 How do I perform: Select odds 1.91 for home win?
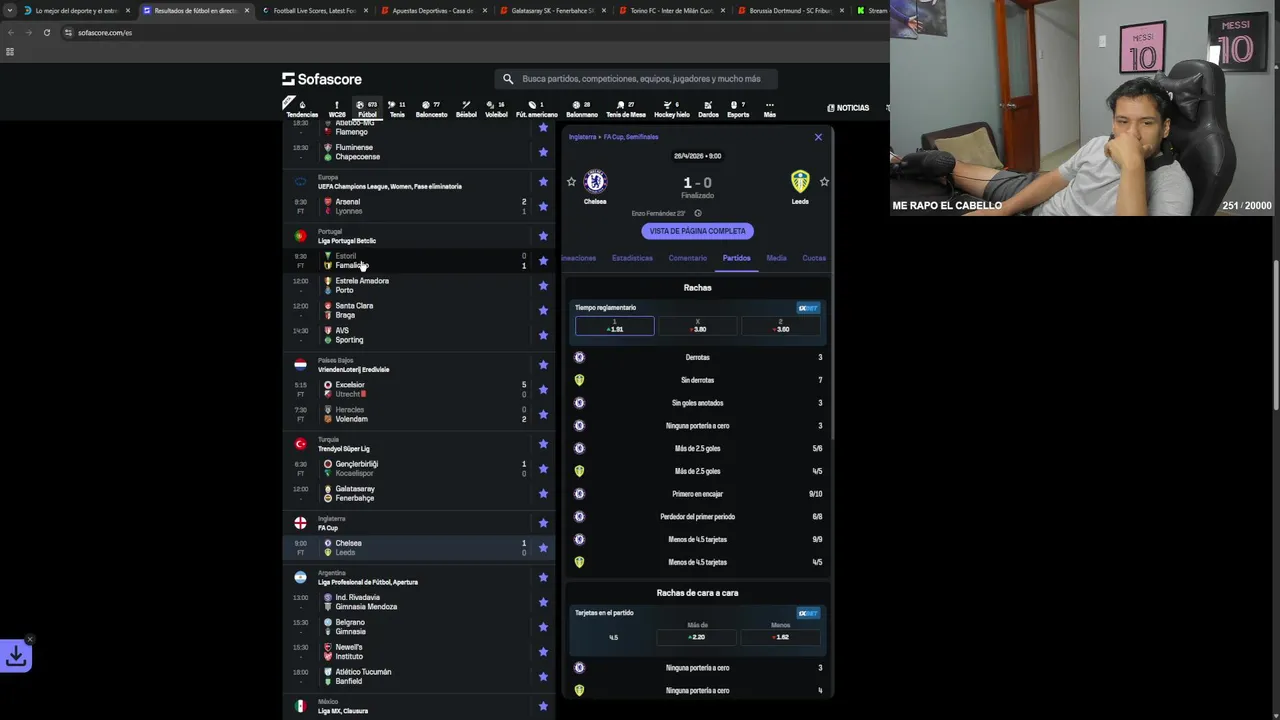pos(614,326)
